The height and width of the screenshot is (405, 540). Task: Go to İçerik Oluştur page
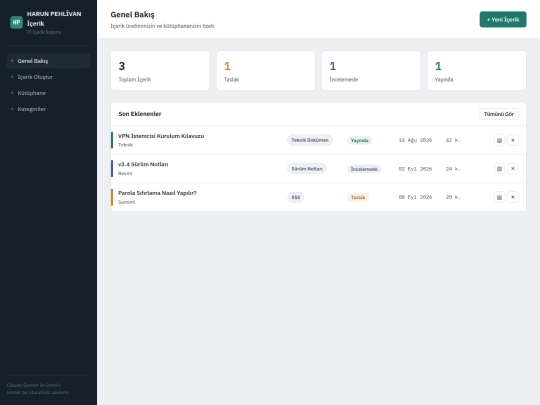pos(49,77)
